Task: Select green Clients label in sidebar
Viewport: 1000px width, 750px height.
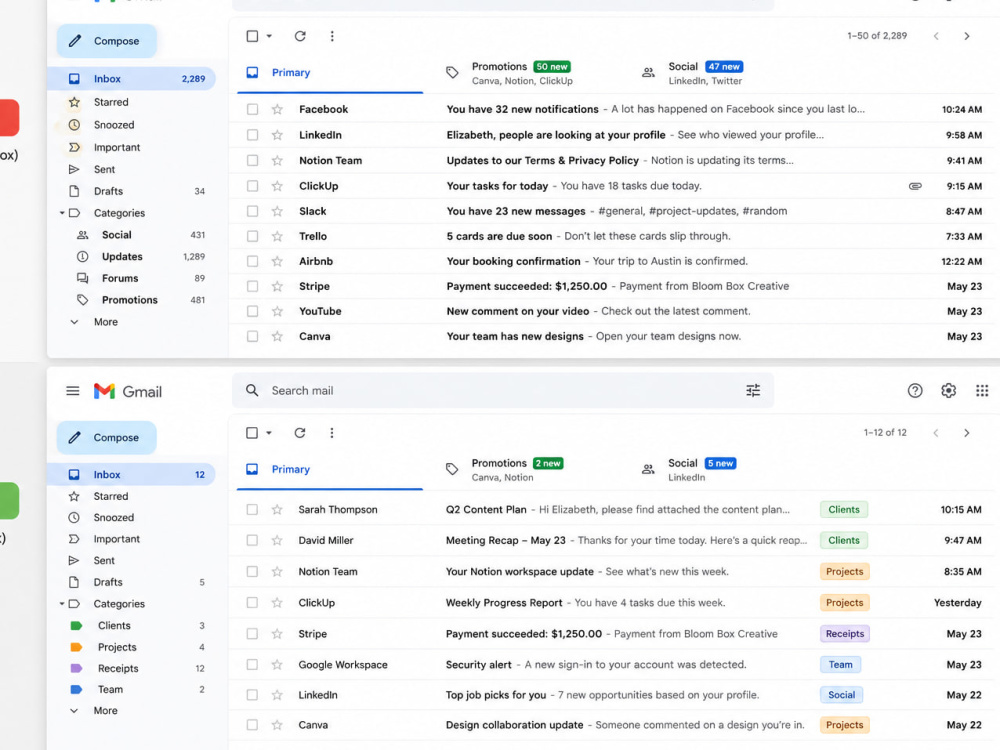Action: (x=136, y=626)
